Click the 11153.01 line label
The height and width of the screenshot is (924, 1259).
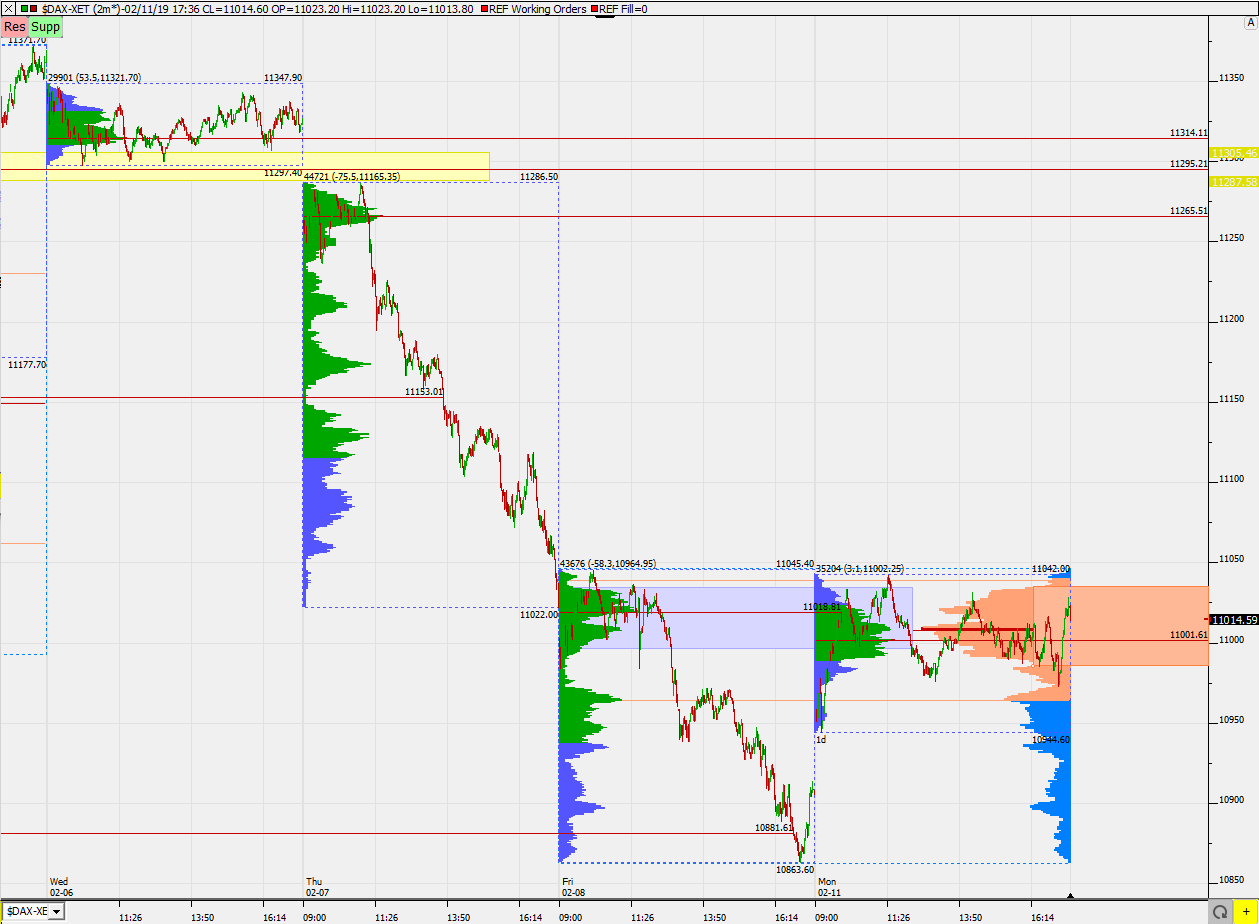click(424, 392)
